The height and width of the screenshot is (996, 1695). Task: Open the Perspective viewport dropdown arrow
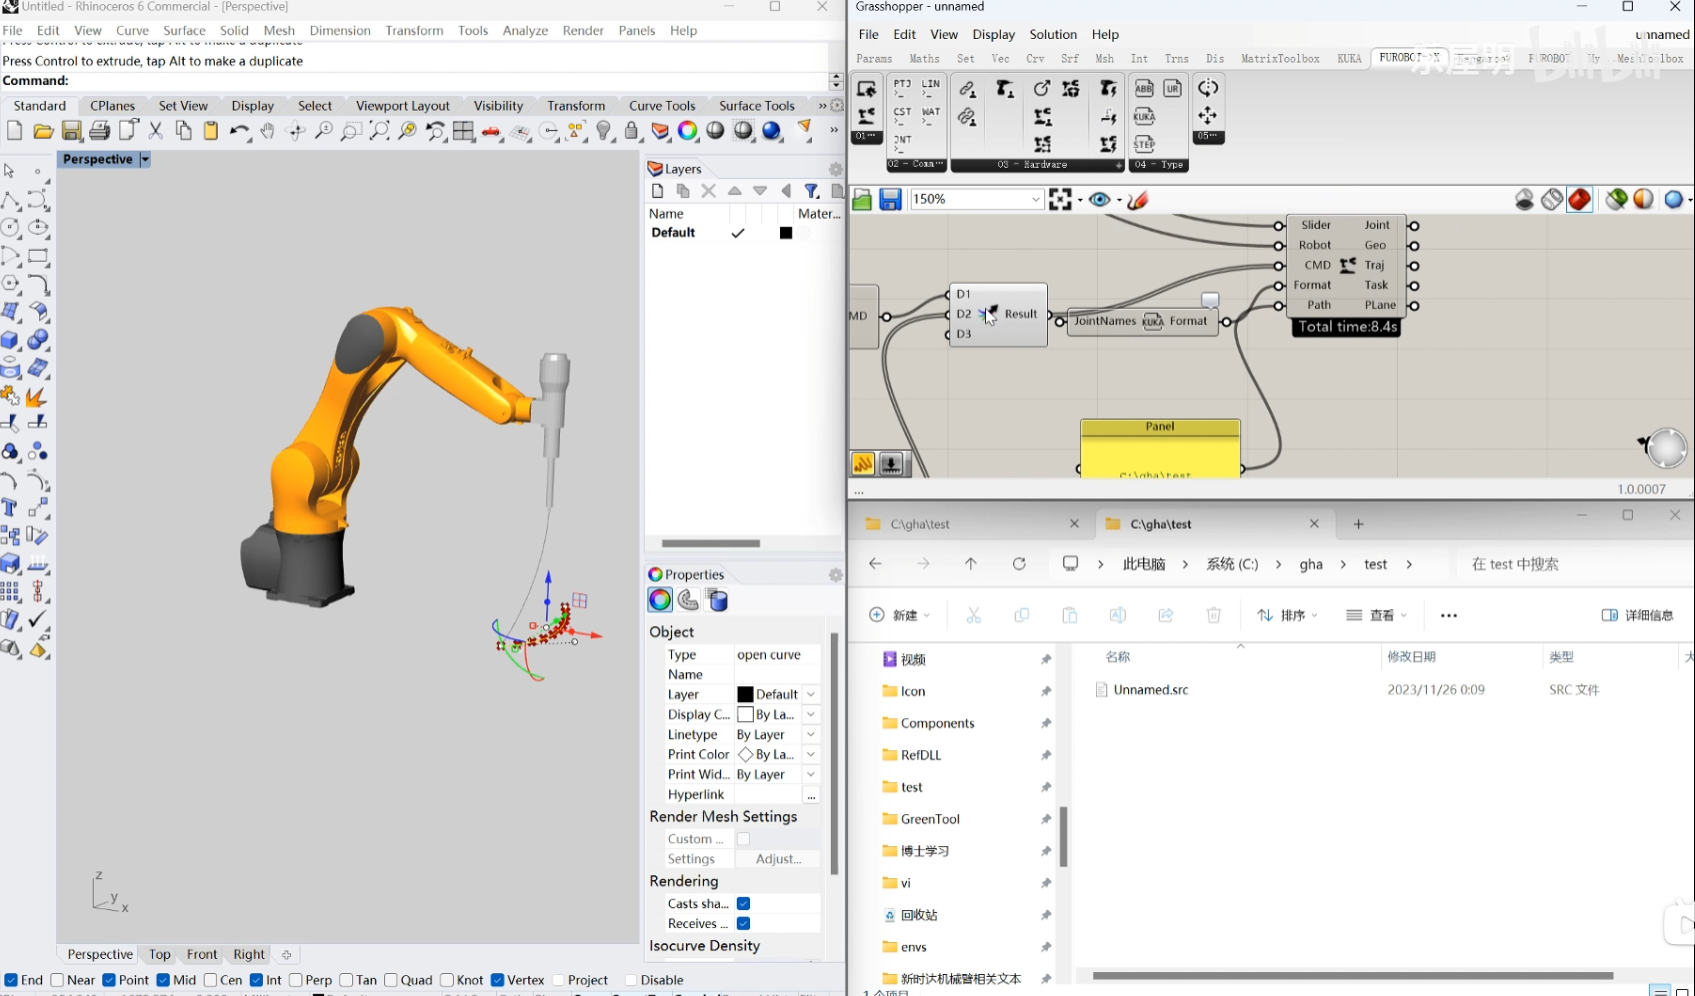coord(145,160)
